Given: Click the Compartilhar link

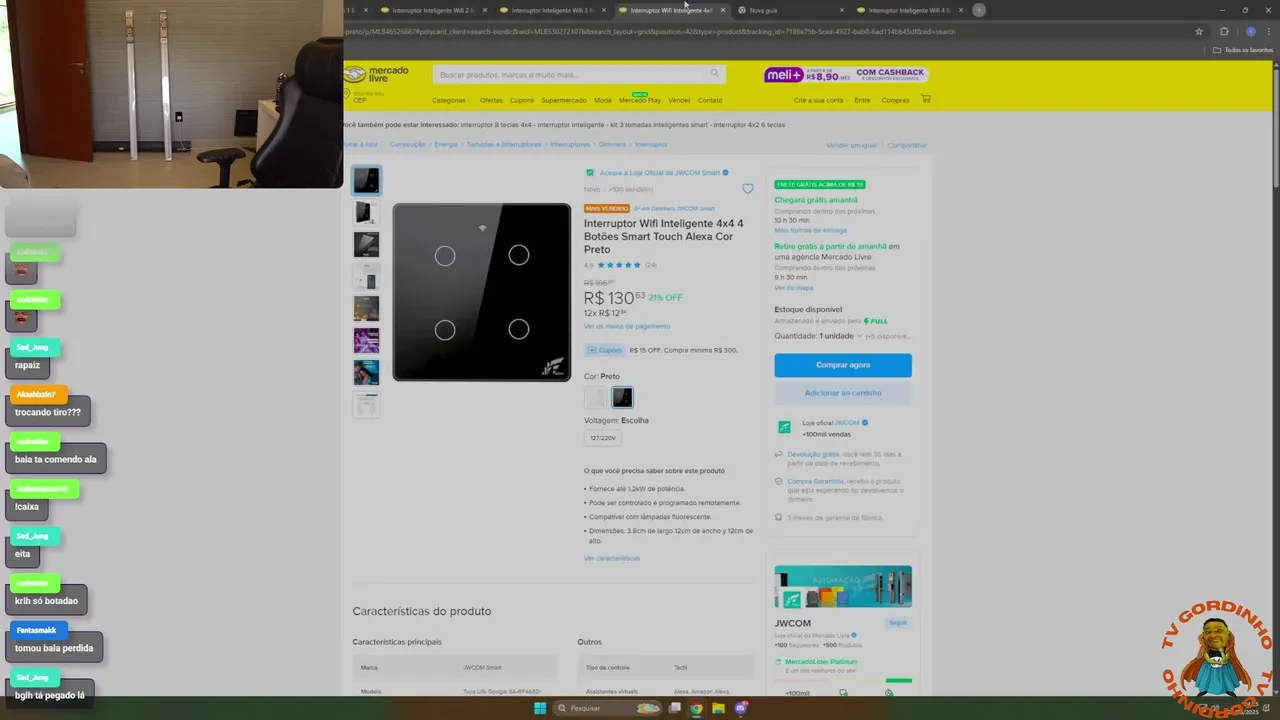Looking at the screenshot, I should tap(907, 145).
